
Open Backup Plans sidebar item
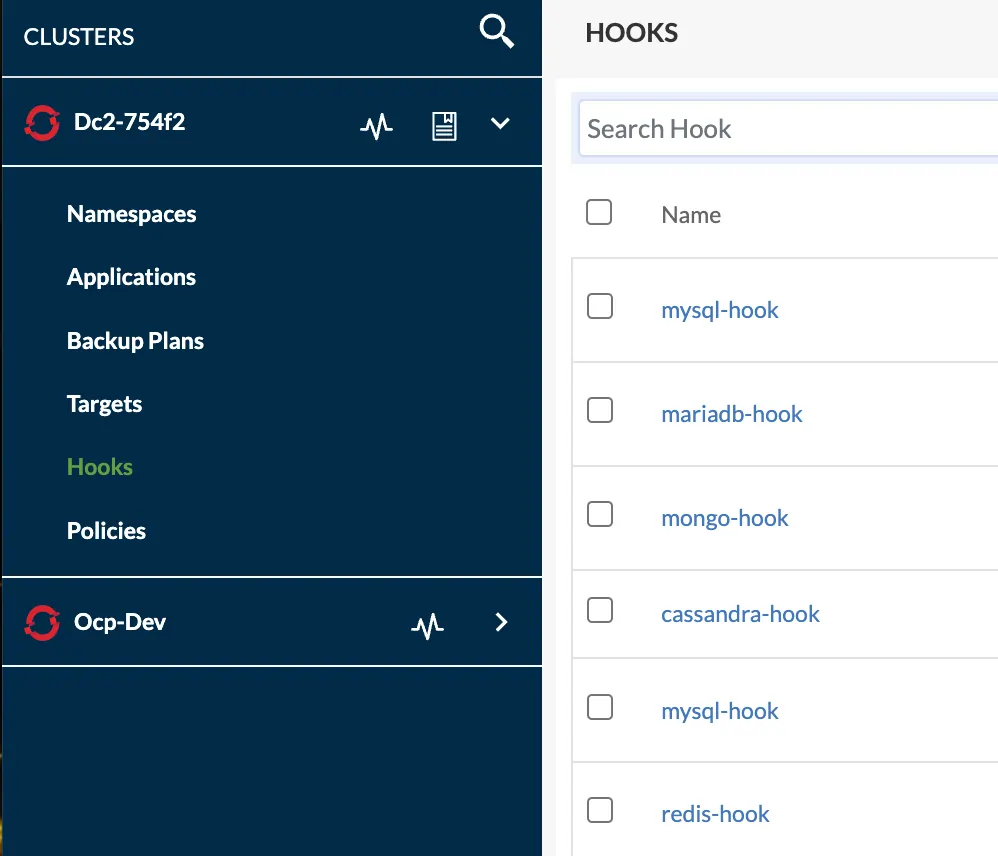click(x=135, y=341)
